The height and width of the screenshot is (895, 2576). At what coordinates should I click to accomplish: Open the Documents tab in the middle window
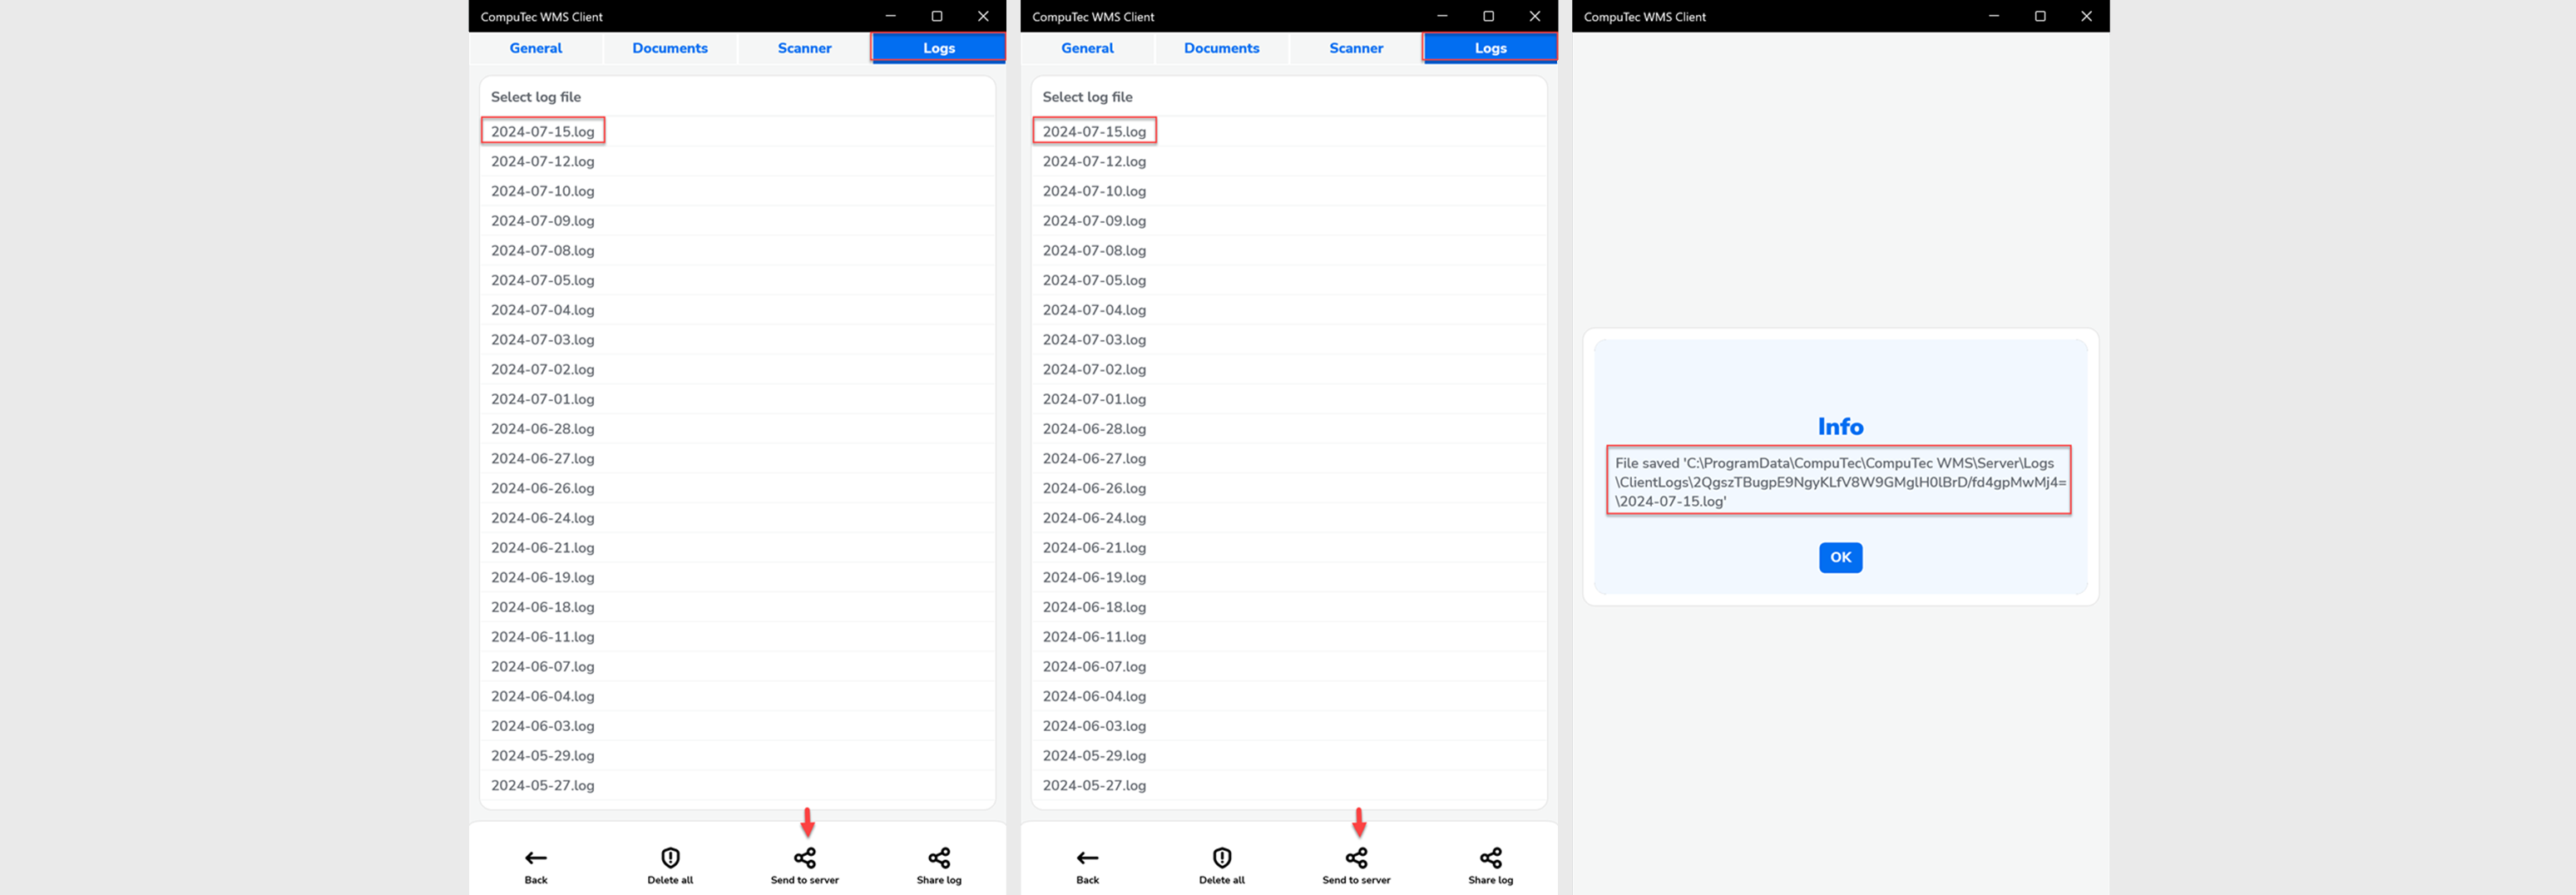tap(1222, 48)
